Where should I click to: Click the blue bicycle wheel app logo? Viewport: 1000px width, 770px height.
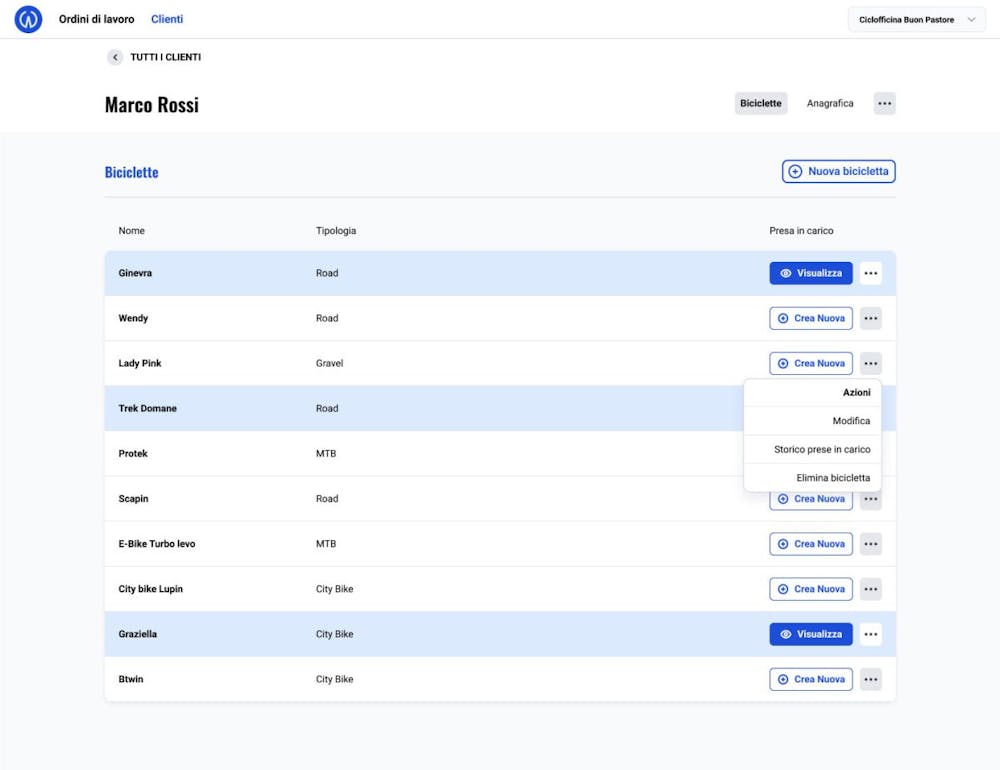[x=28, y=19]
